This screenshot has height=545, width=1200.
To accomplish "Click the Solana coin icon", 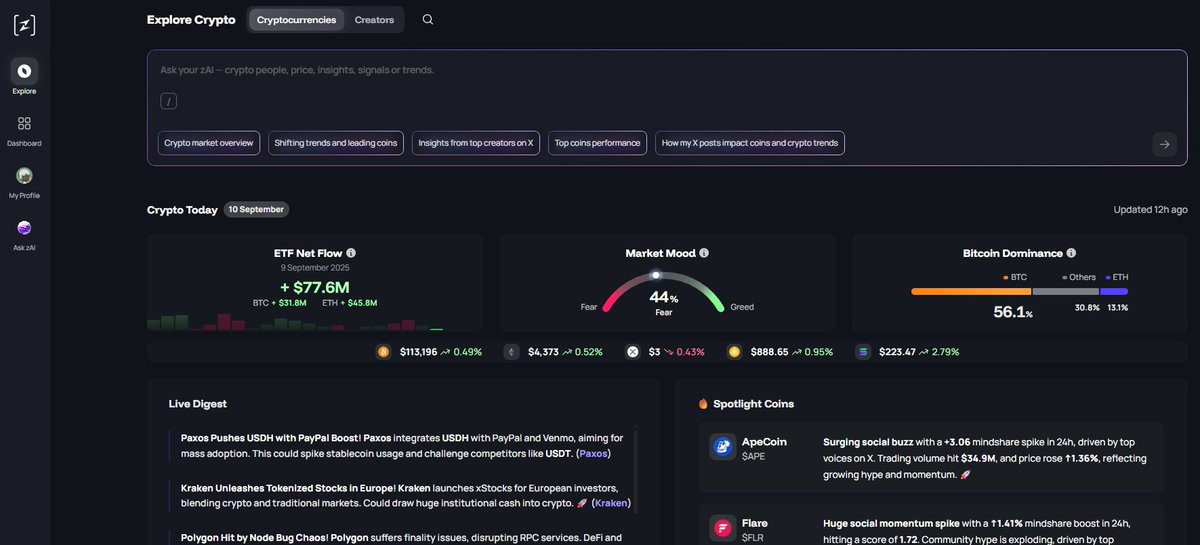I will pyautogui.click(x=863, y=352).
